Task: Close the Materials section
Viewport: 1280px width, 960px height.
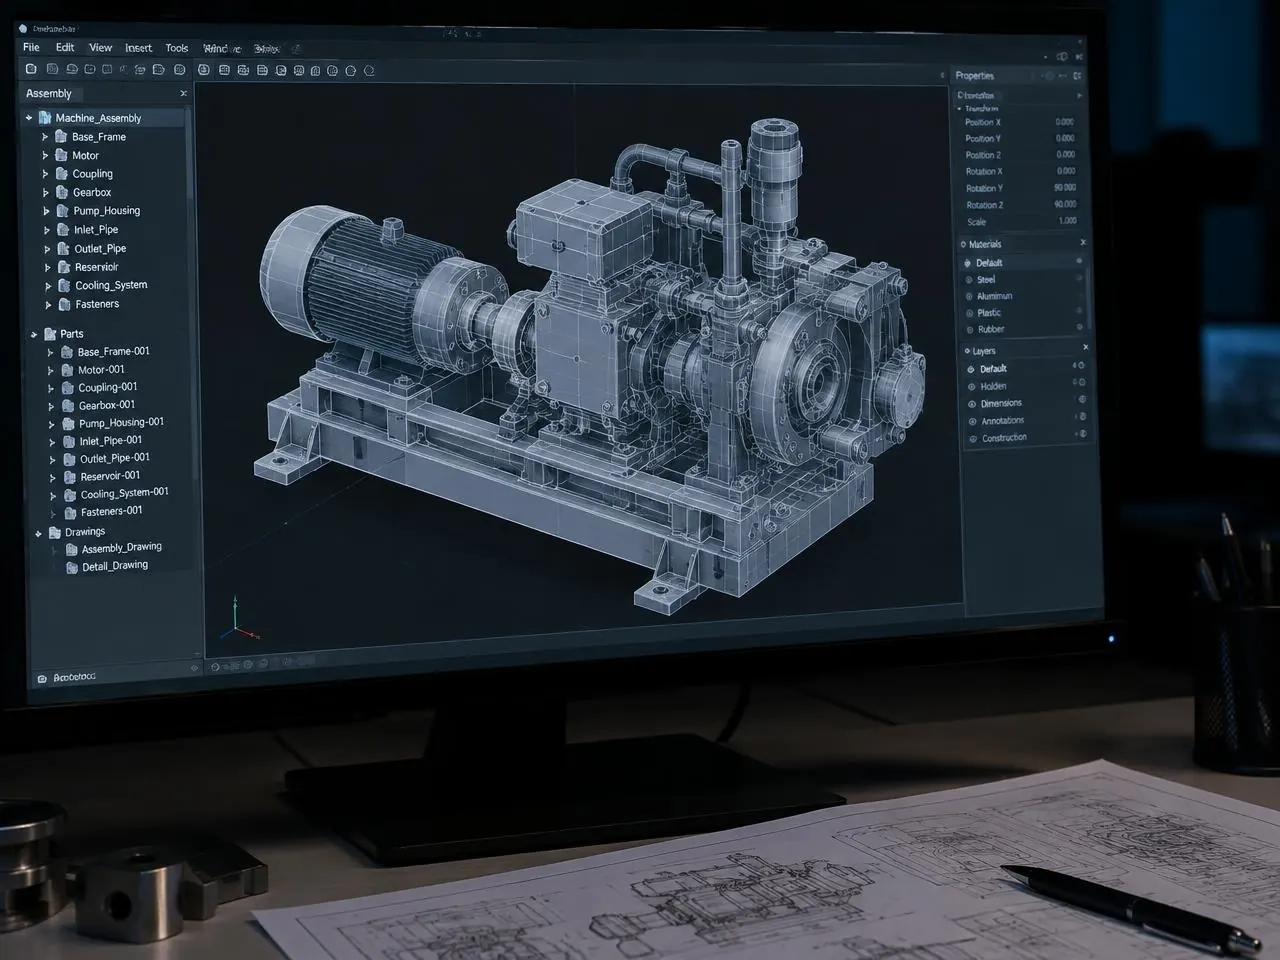Action: (1083, 243)
